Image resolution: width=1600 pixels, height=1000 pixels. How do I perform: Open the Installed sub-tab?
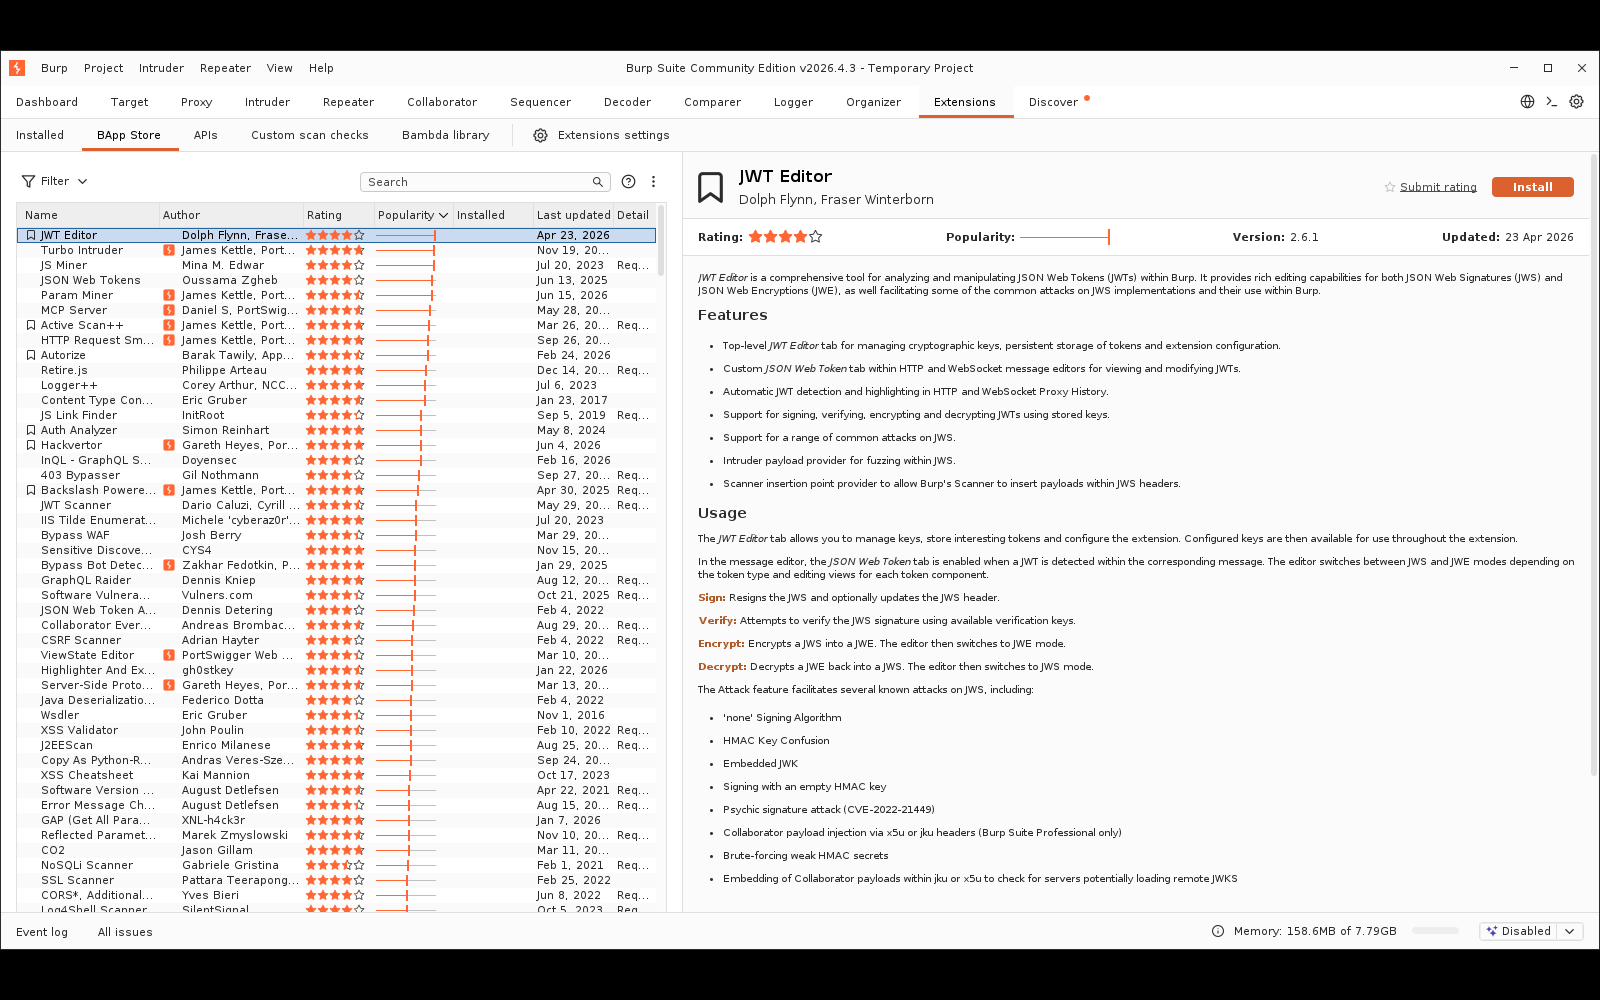[x=40, y=135]
